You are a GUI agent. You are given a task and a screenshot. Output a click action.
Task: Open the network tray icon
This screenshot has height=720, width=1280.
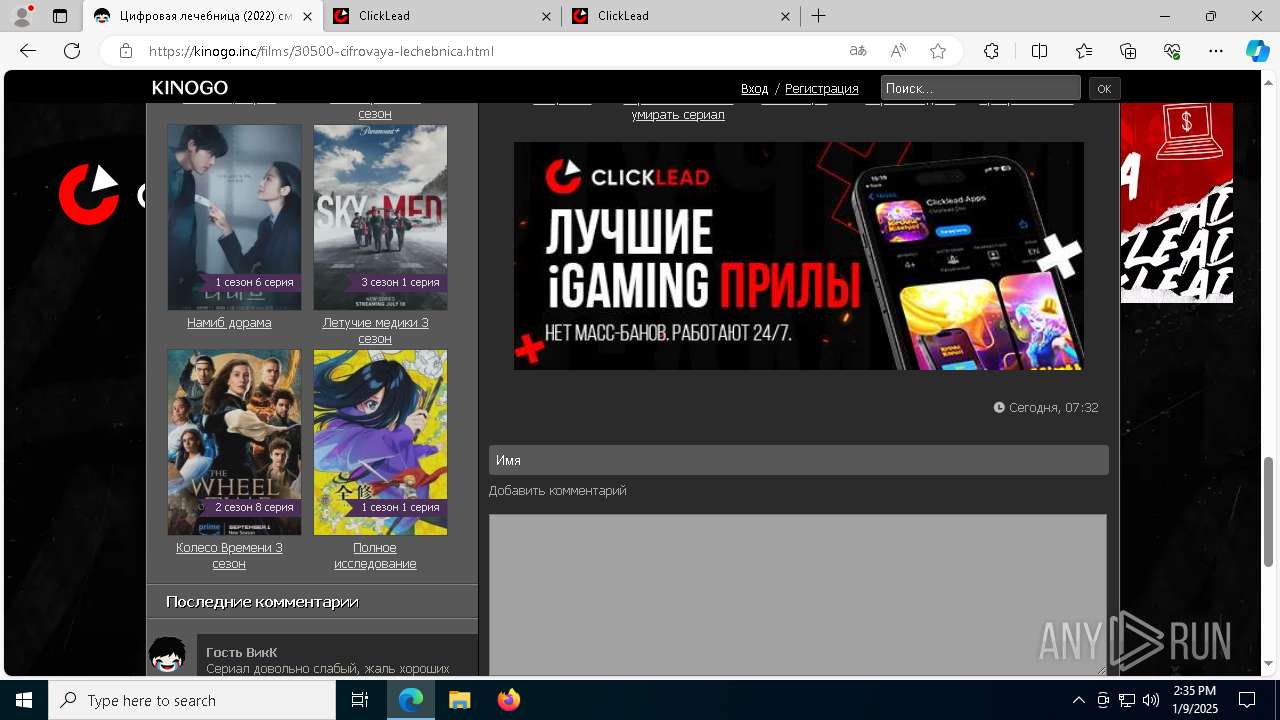1127,700
